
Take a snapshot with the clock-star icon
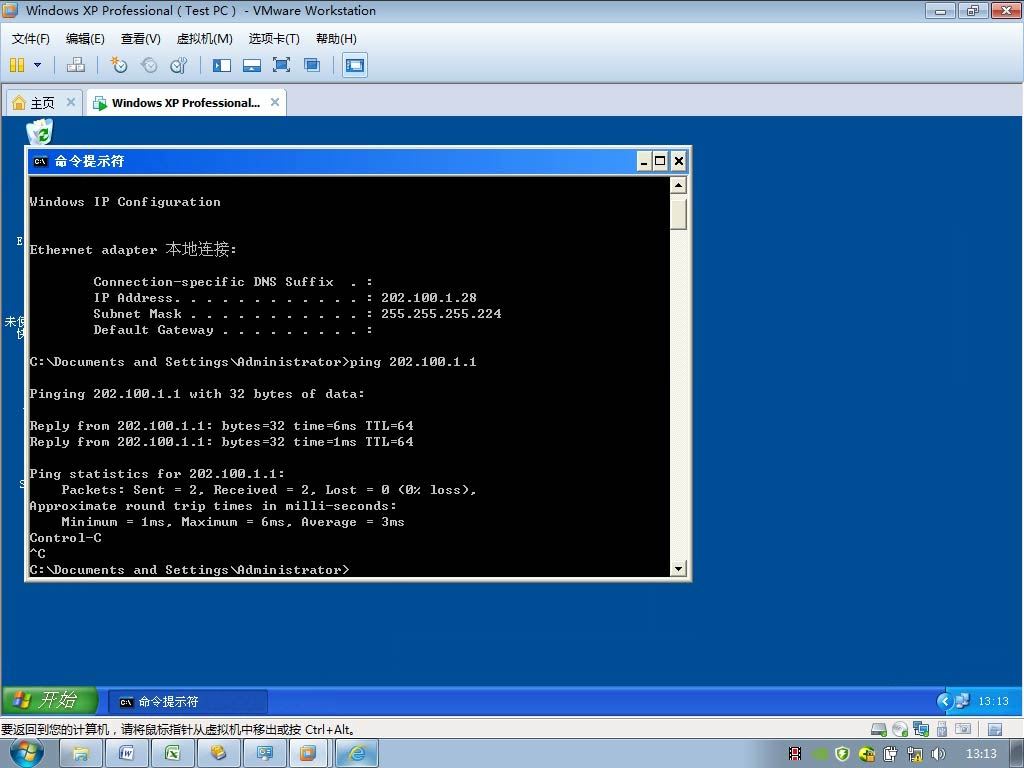118,65
